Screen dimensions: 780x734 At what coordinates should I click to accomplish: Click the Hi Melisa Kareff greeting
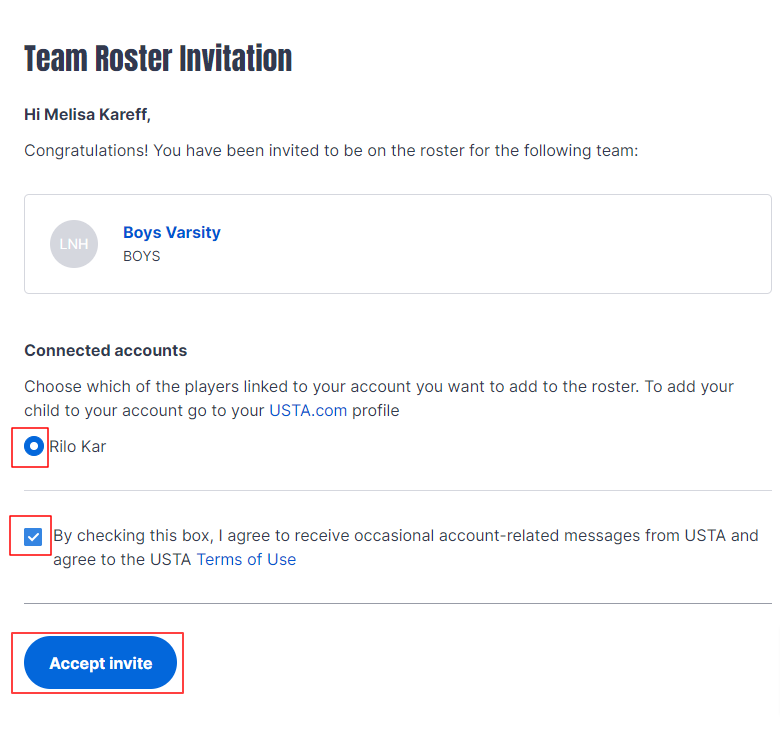point(87,114)
